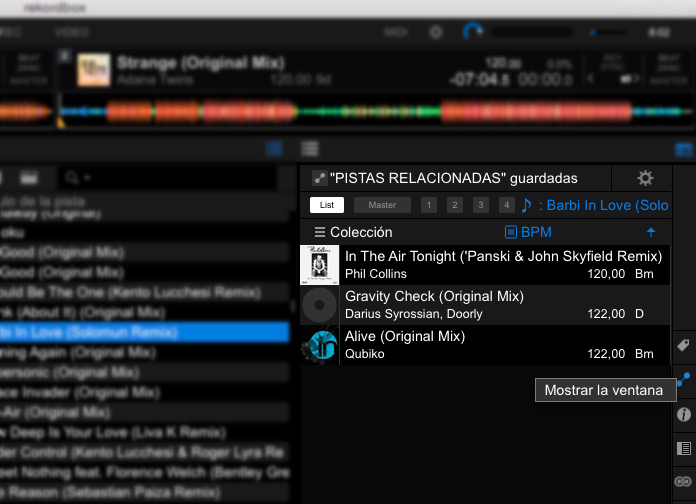Choose deck 4 button
This screenshot has height=504, width=696.
[506, 205]
